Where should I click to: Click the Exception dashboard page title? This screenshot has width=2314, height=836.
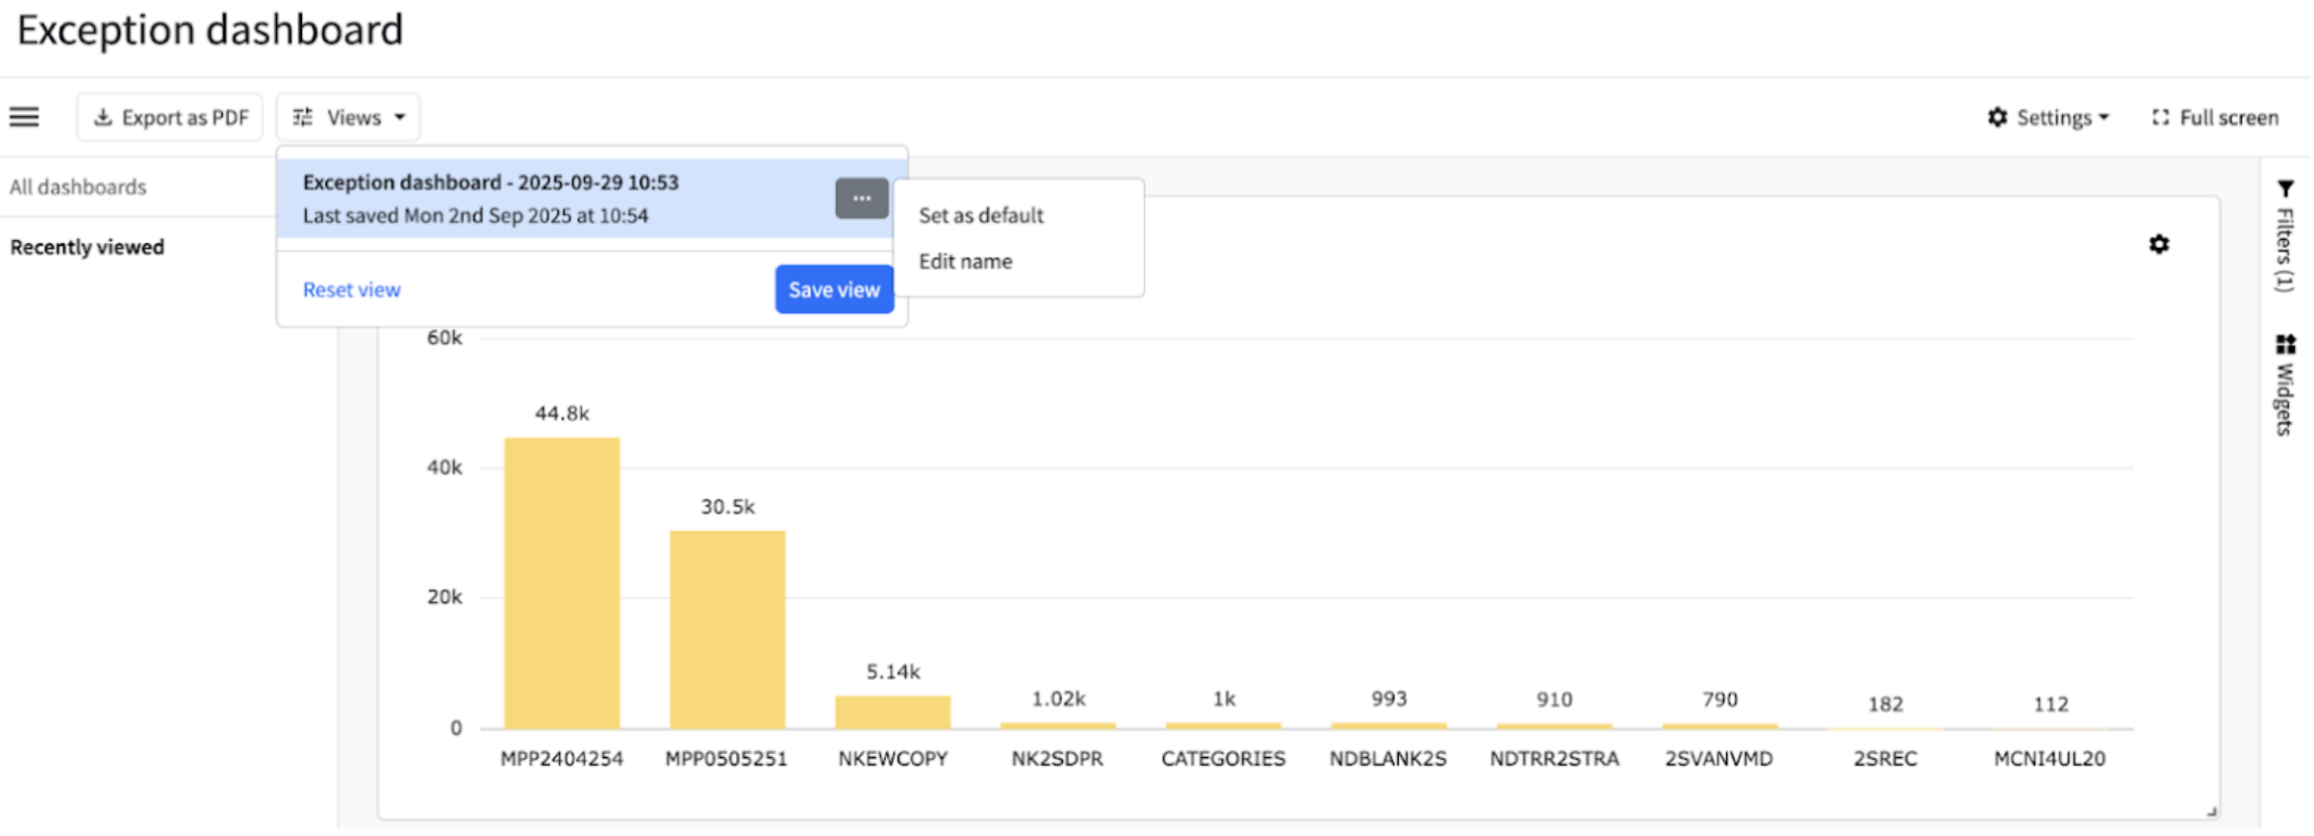pyautogui.click(x=210, y=29)
